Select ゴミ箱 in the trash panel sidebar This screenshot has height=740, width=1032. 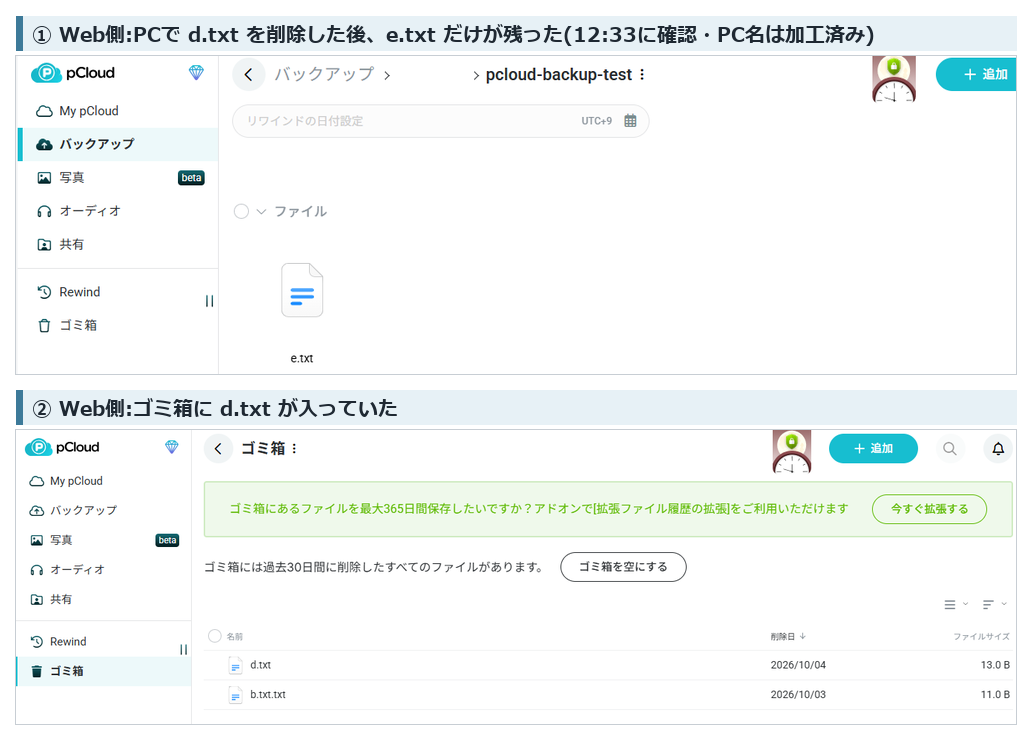tap(103, 672)
